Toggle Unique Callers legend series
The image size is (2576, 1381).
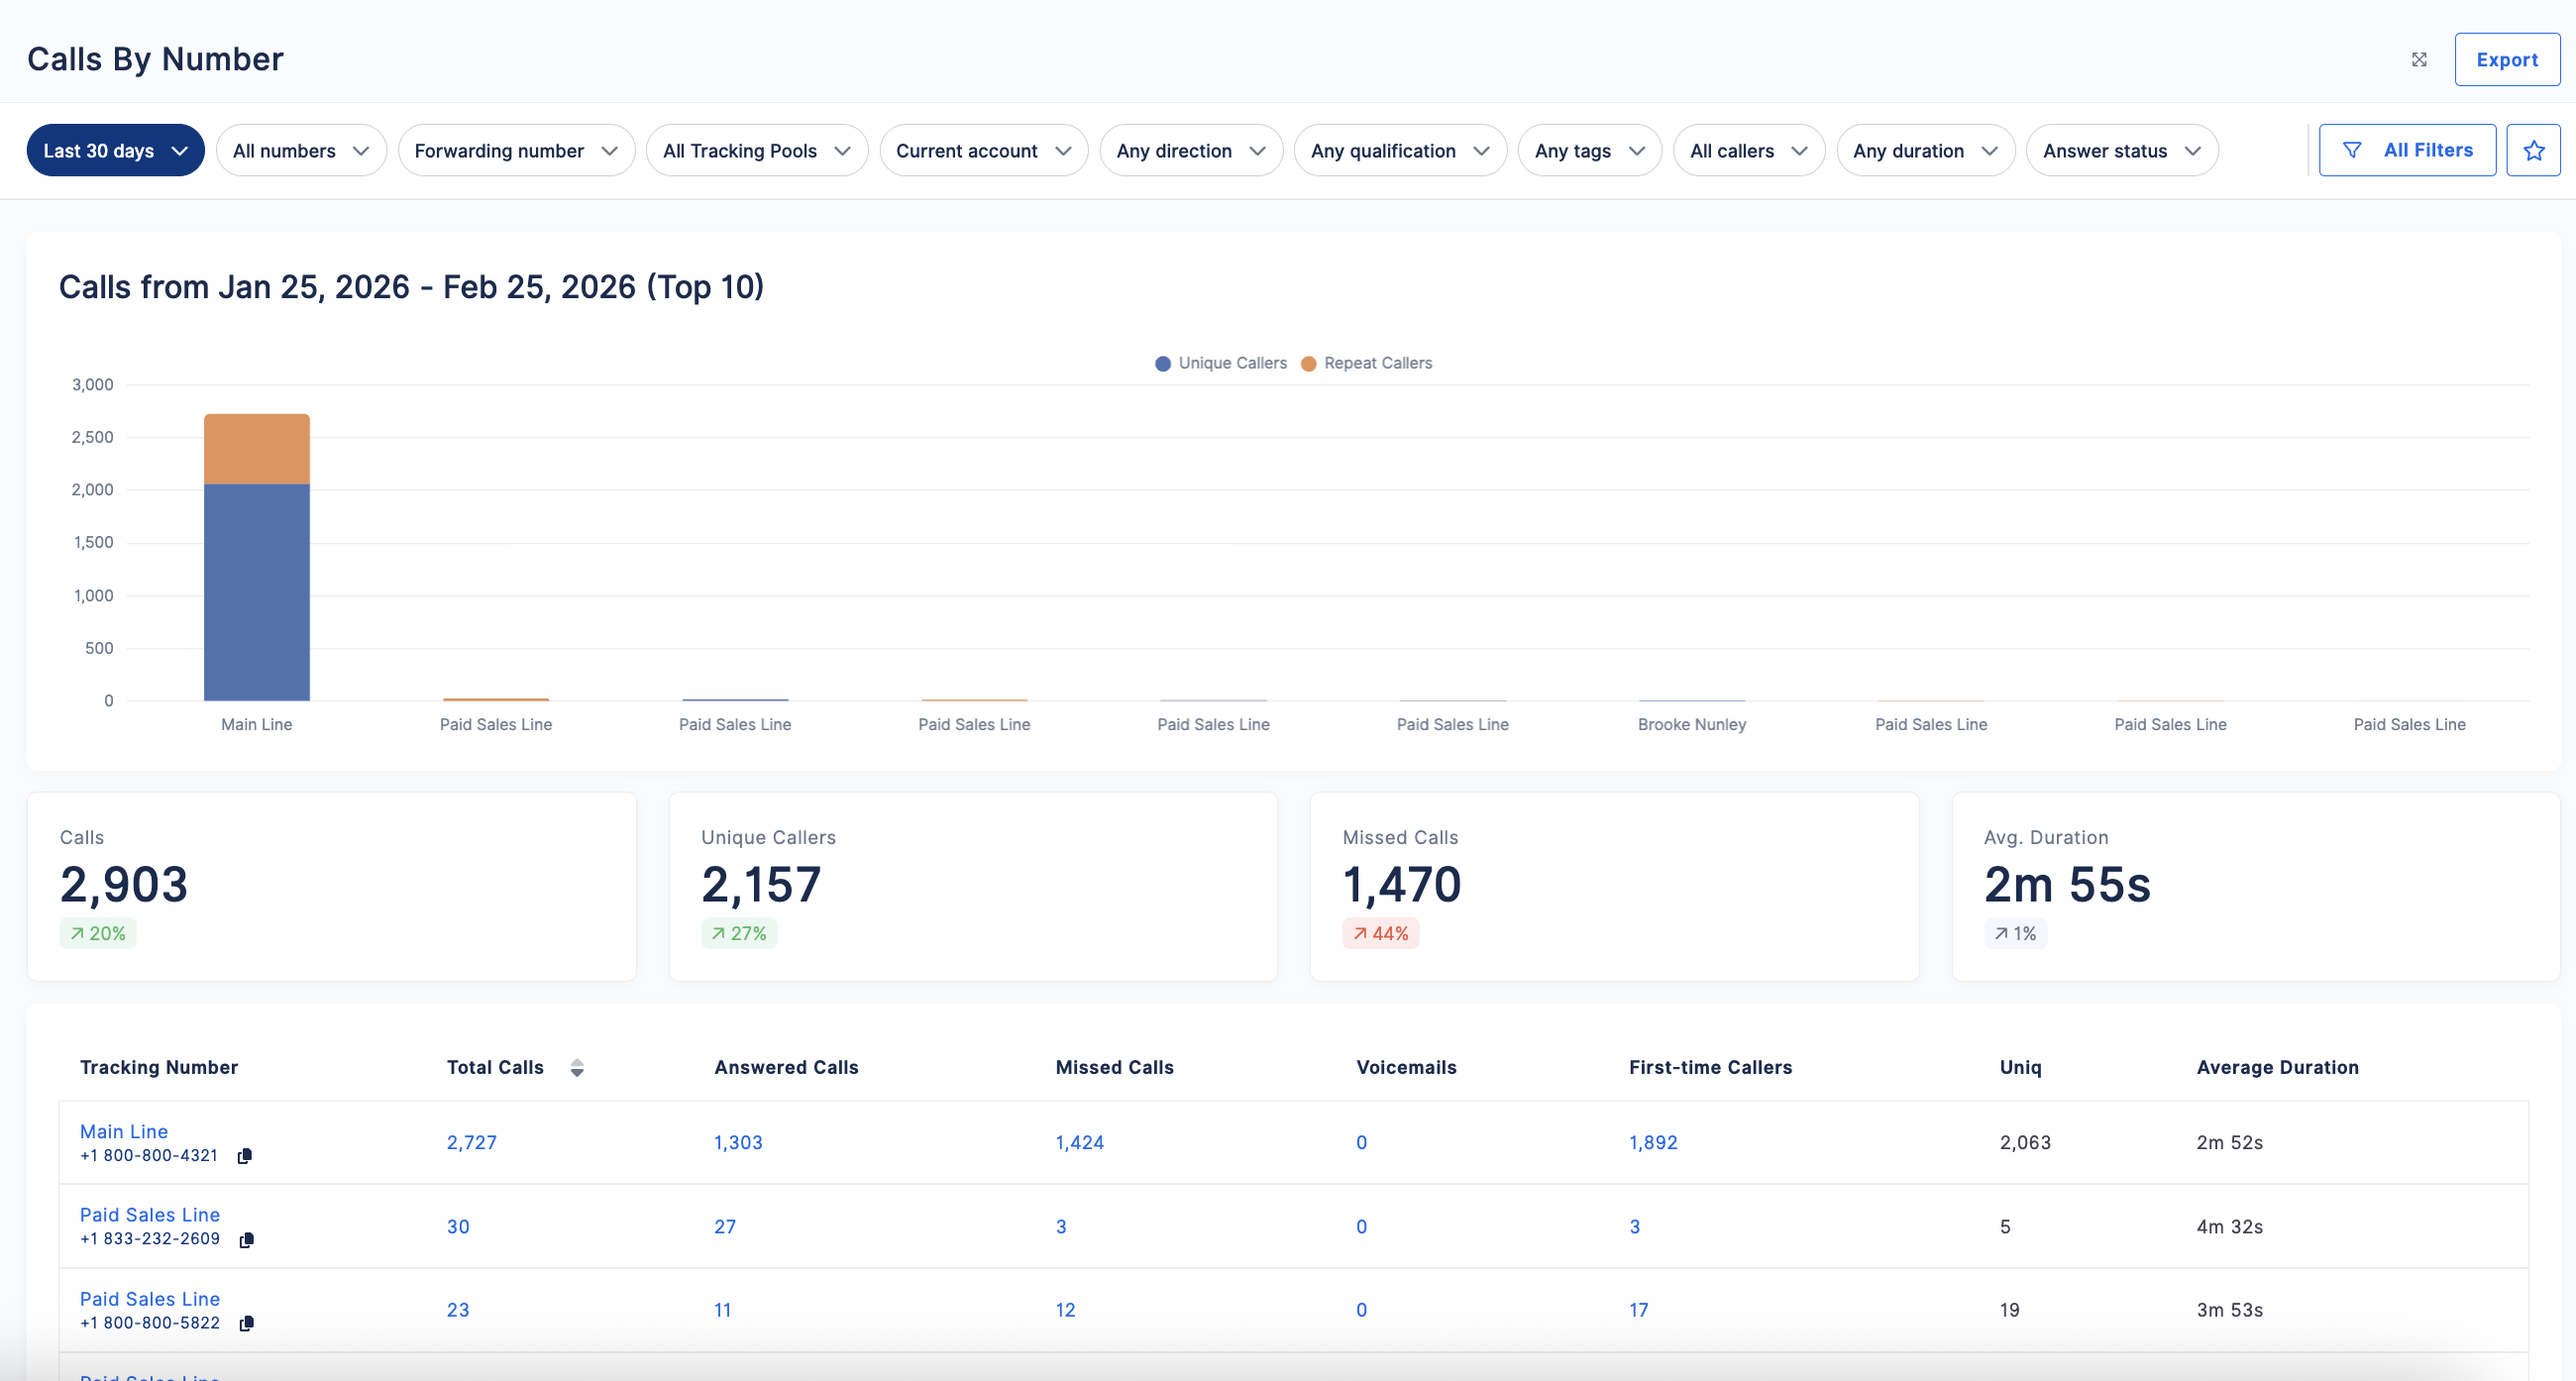(x=1221, y=363)
